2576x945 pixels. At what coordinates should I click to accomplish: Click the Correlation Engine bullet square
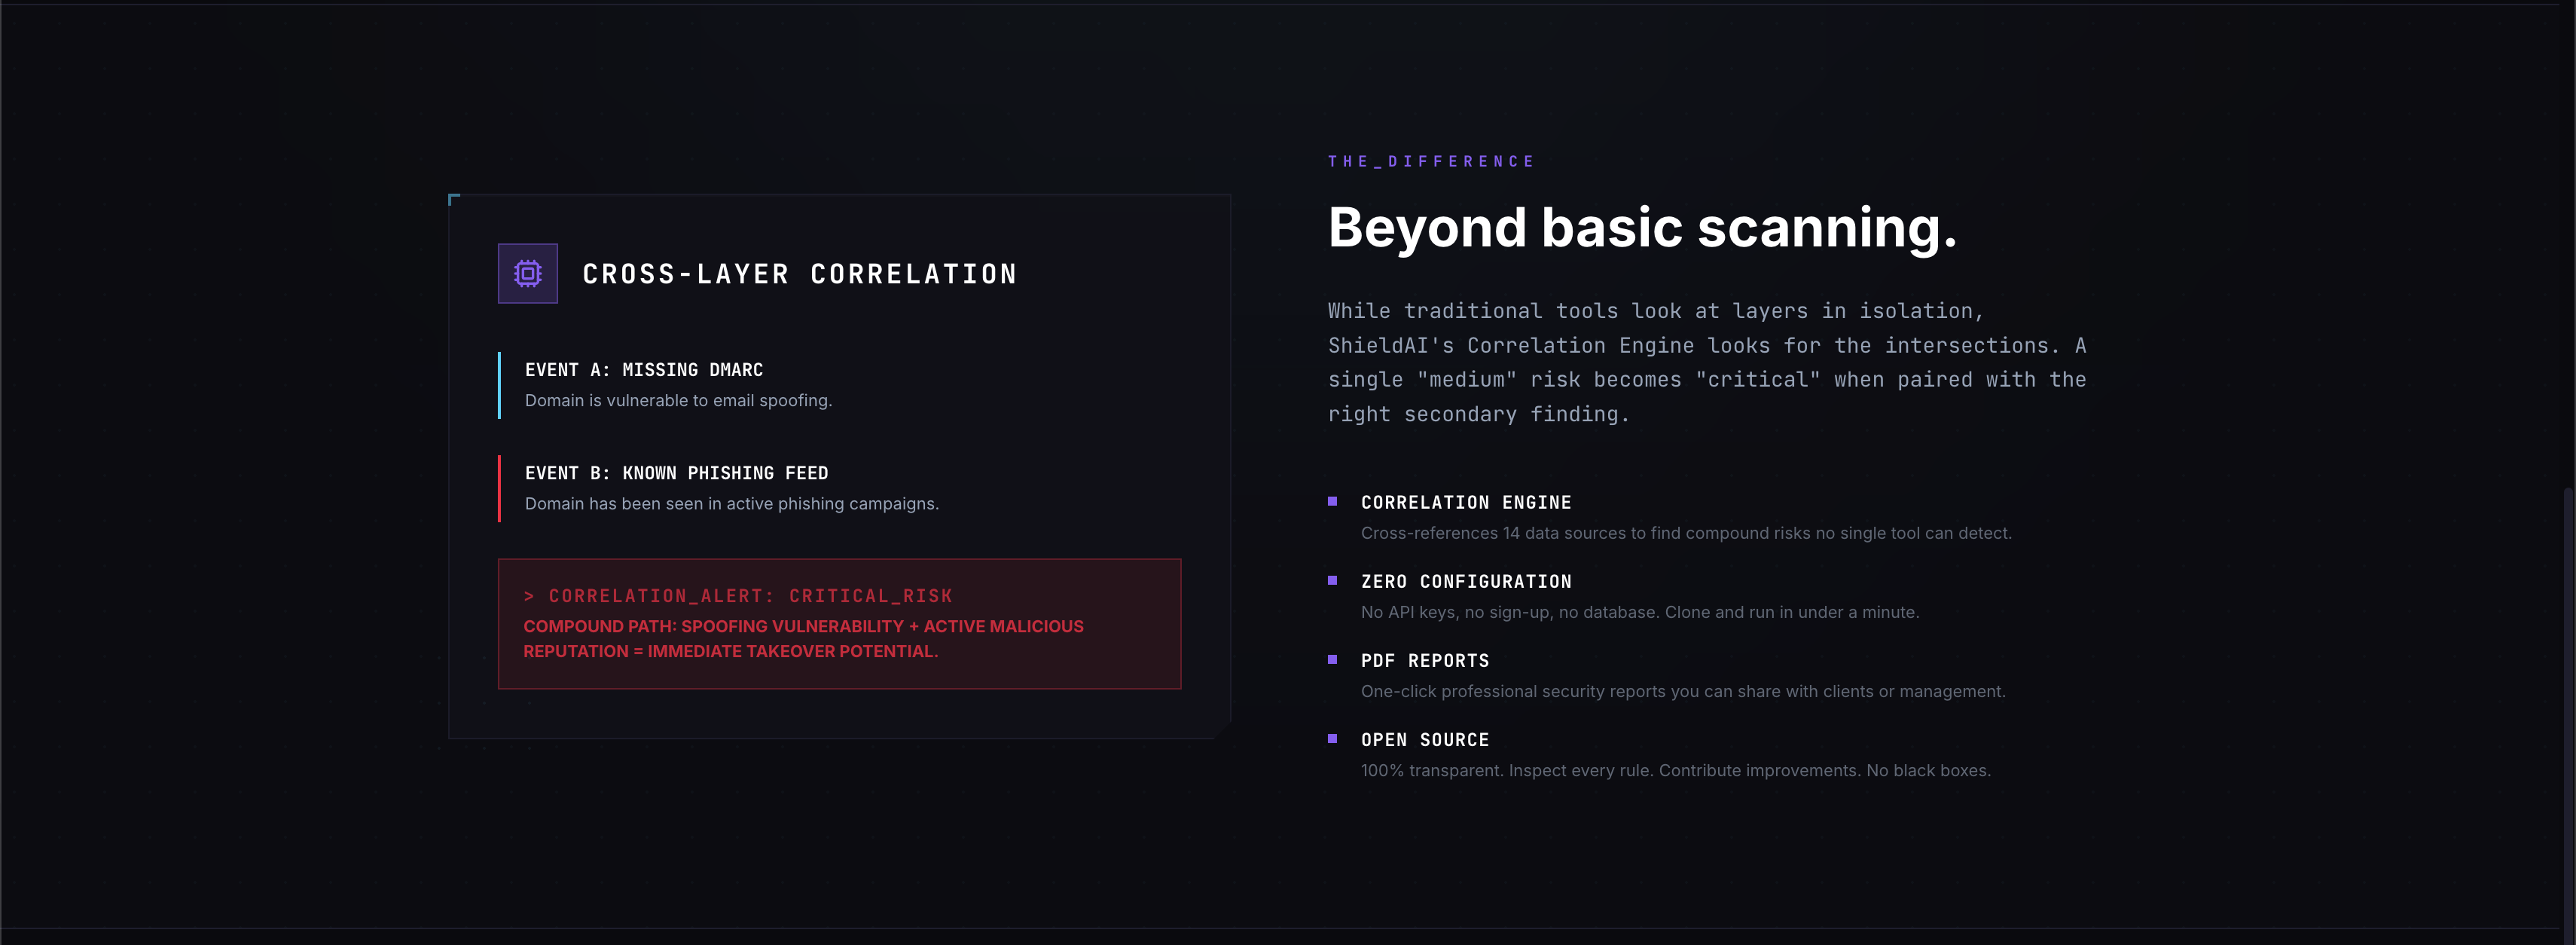(x=1332, y=501)
